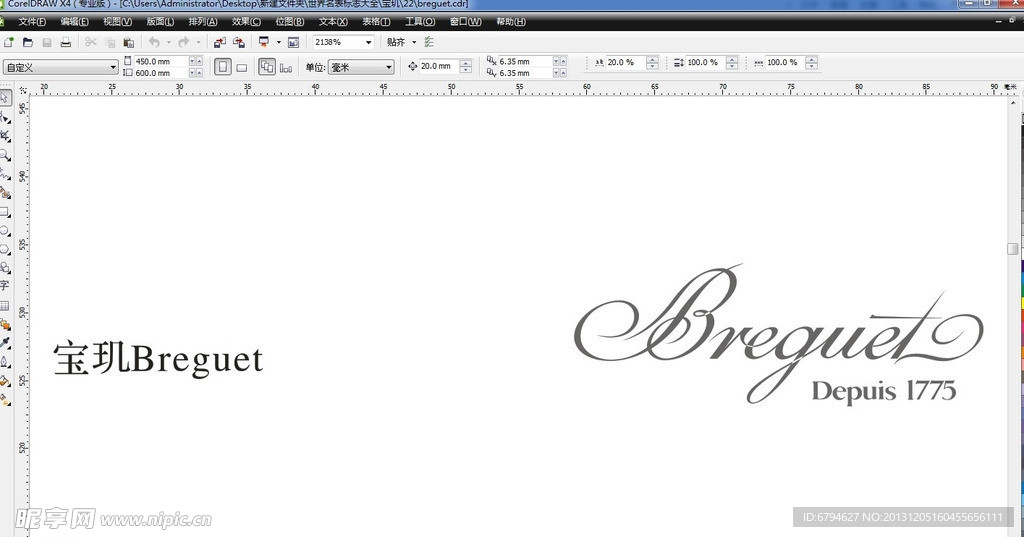Select the Crop tool in toolbox
The height and width of the screenshot is (537, 1024).
click(x=5, y=136)
